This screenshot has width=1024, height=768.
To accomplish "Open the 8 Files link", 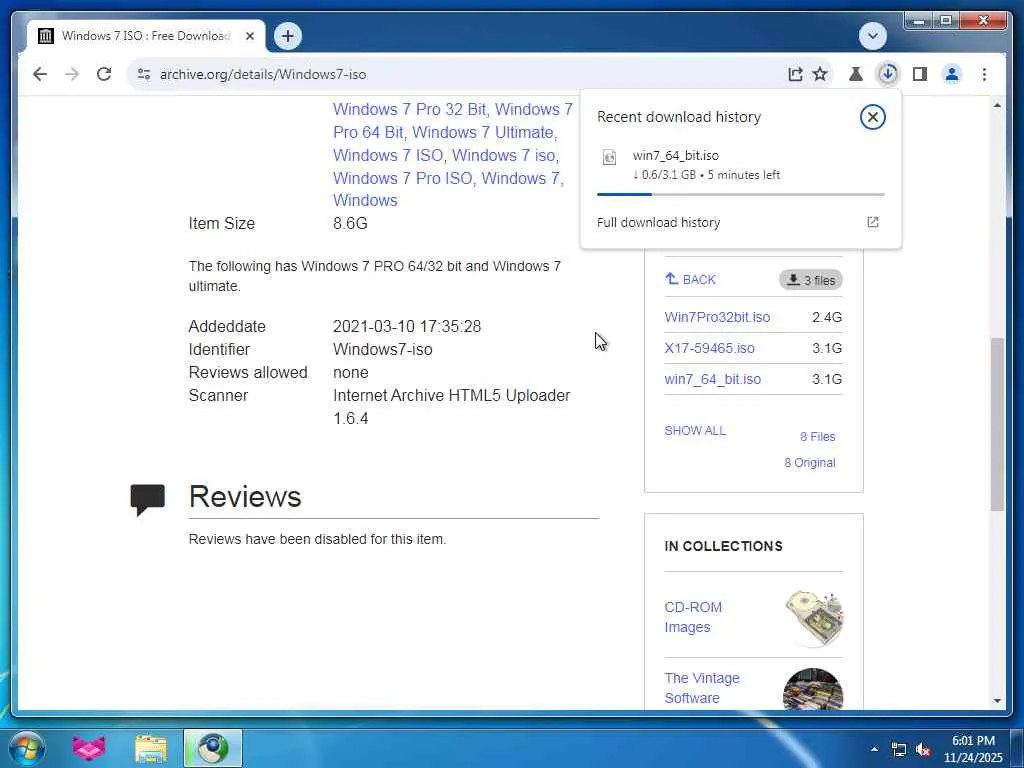I will click(818, 436).
